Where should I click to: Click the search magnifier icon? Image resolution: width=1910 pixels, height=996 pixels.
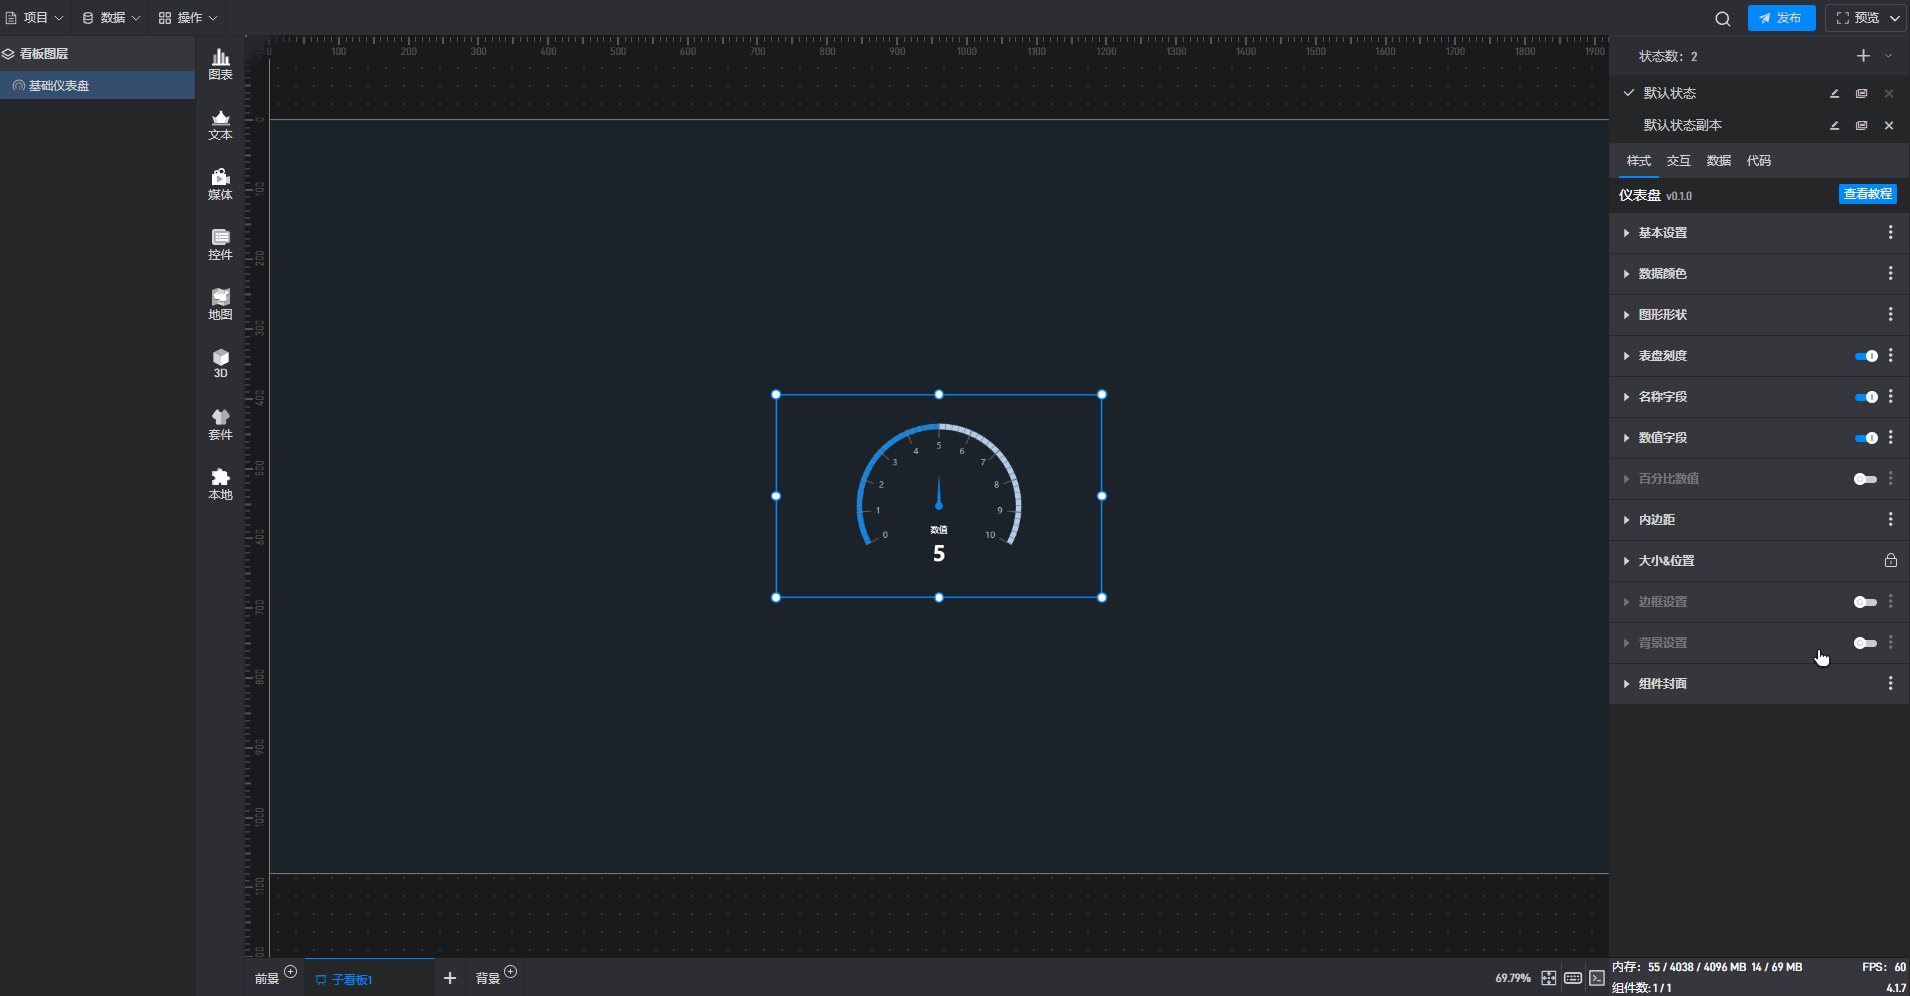pyautogui.click(x=1722, y=18)
